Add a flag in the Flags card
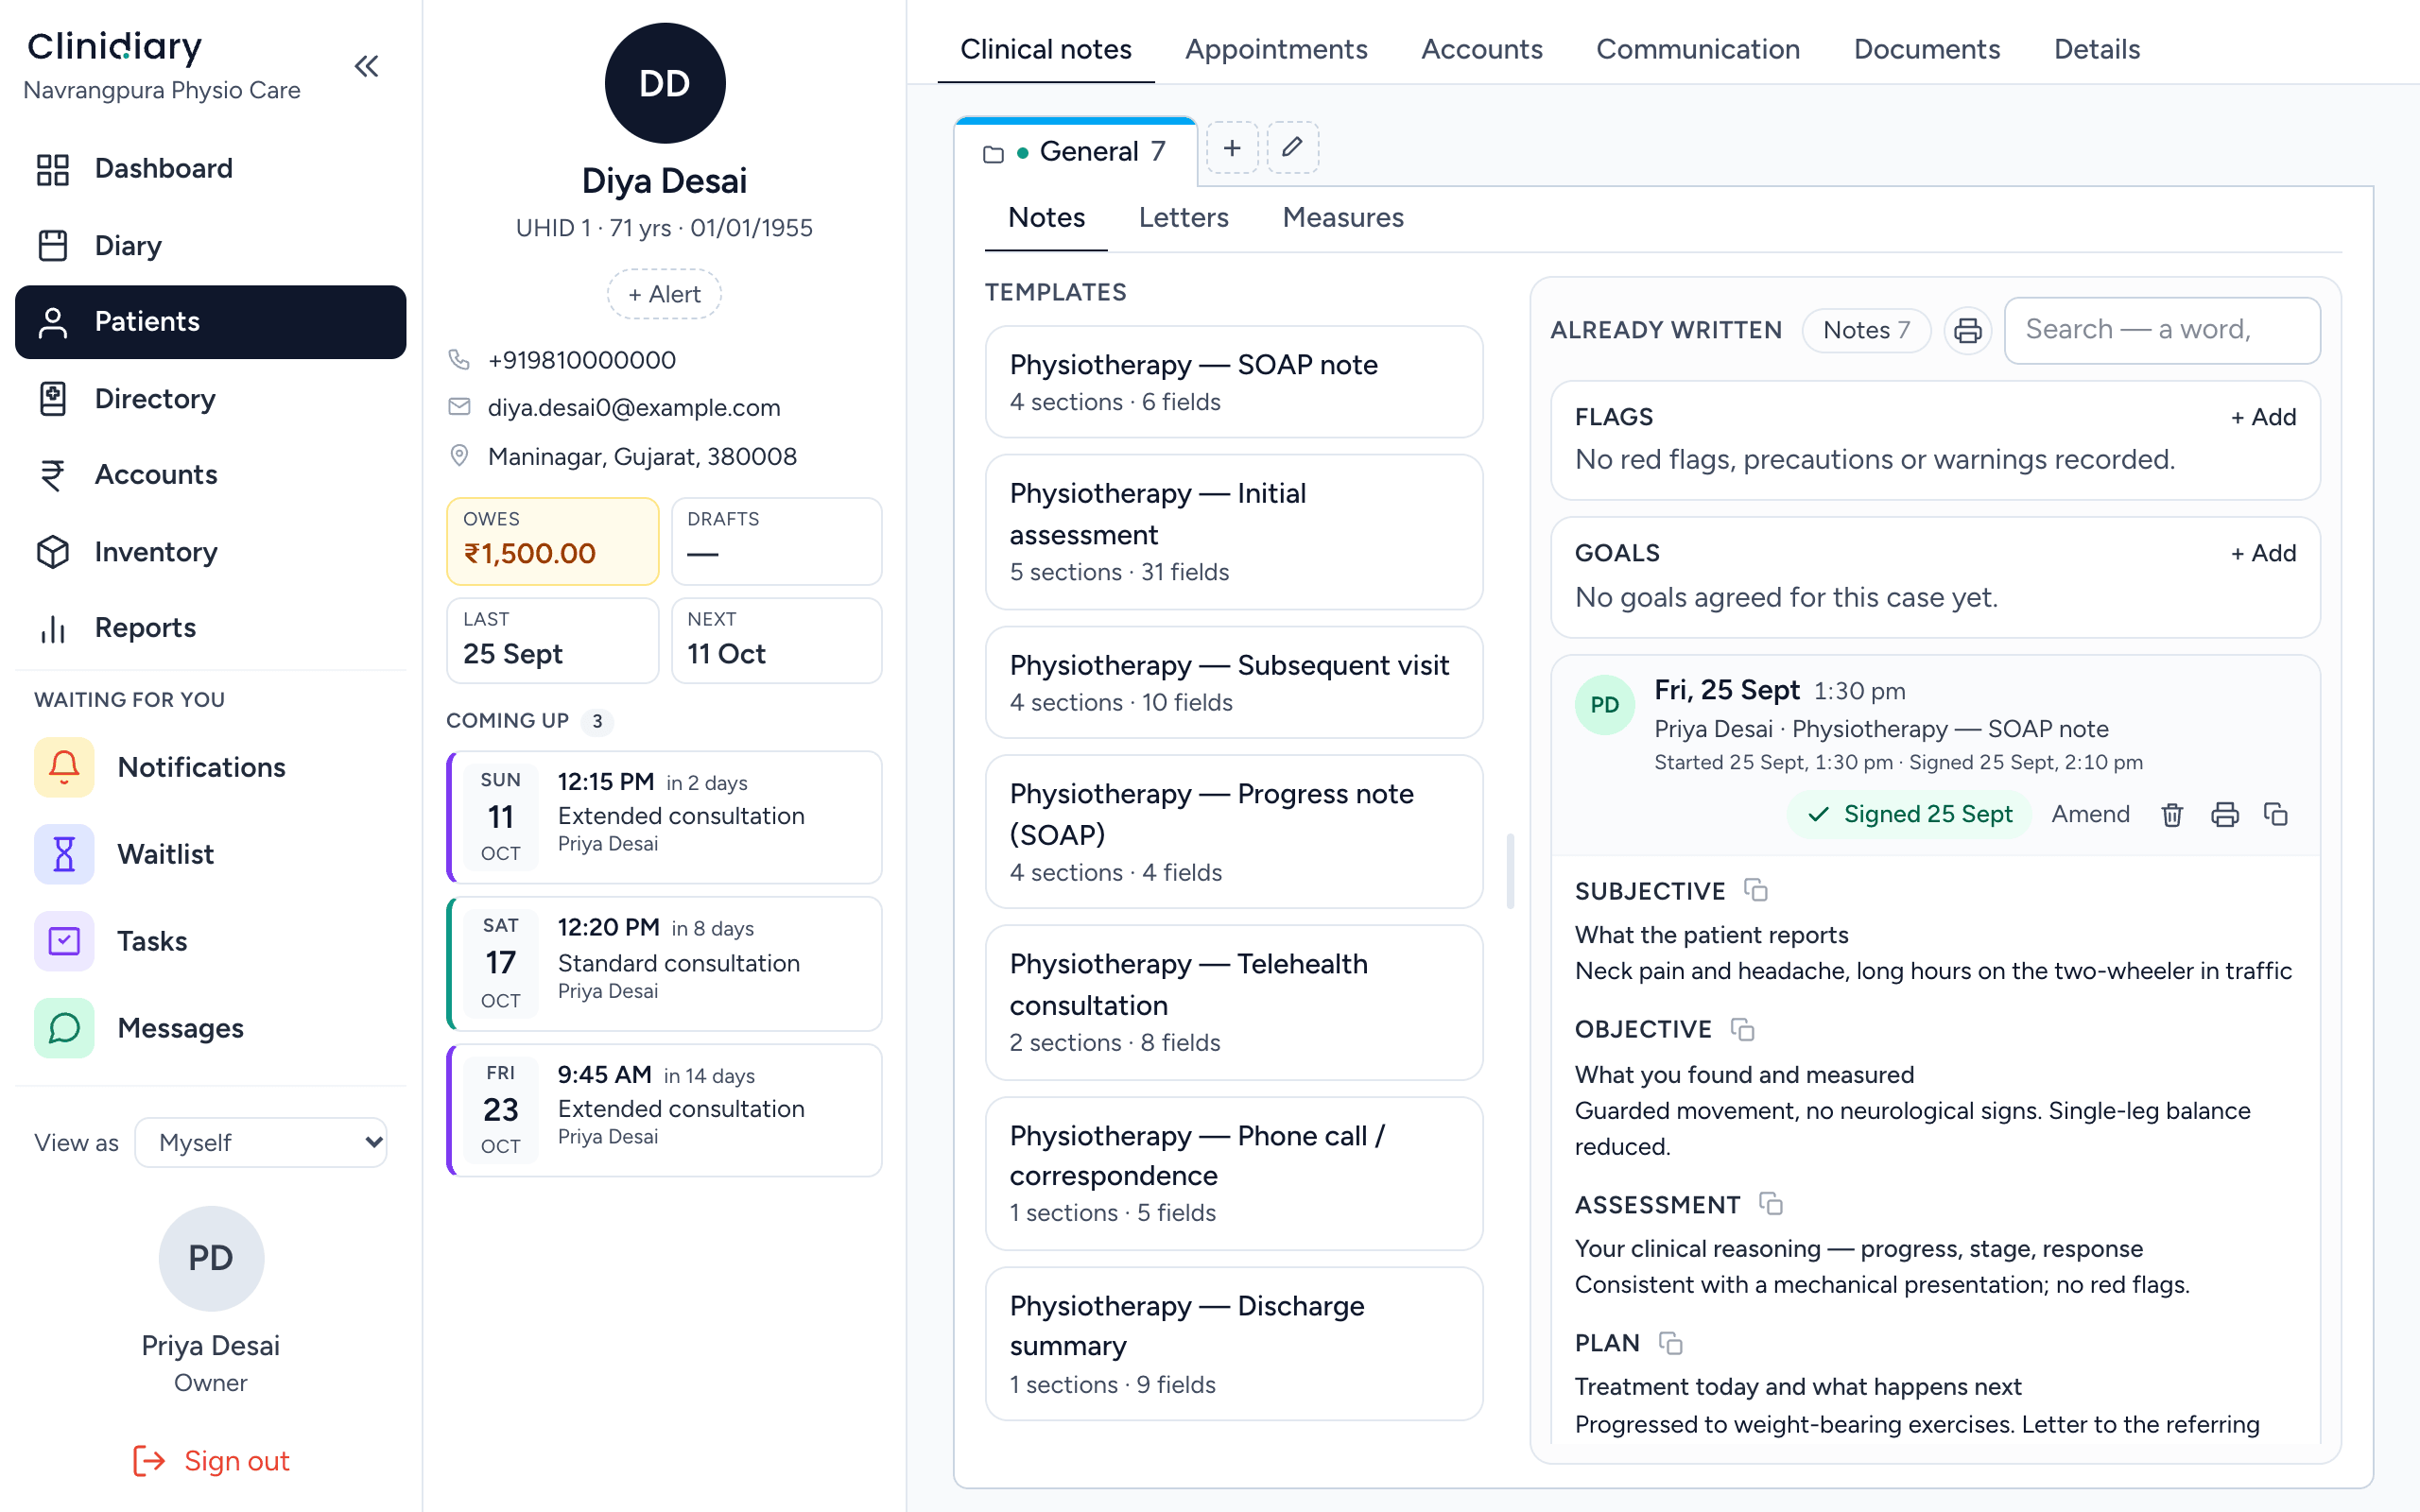 [2263, 417]
